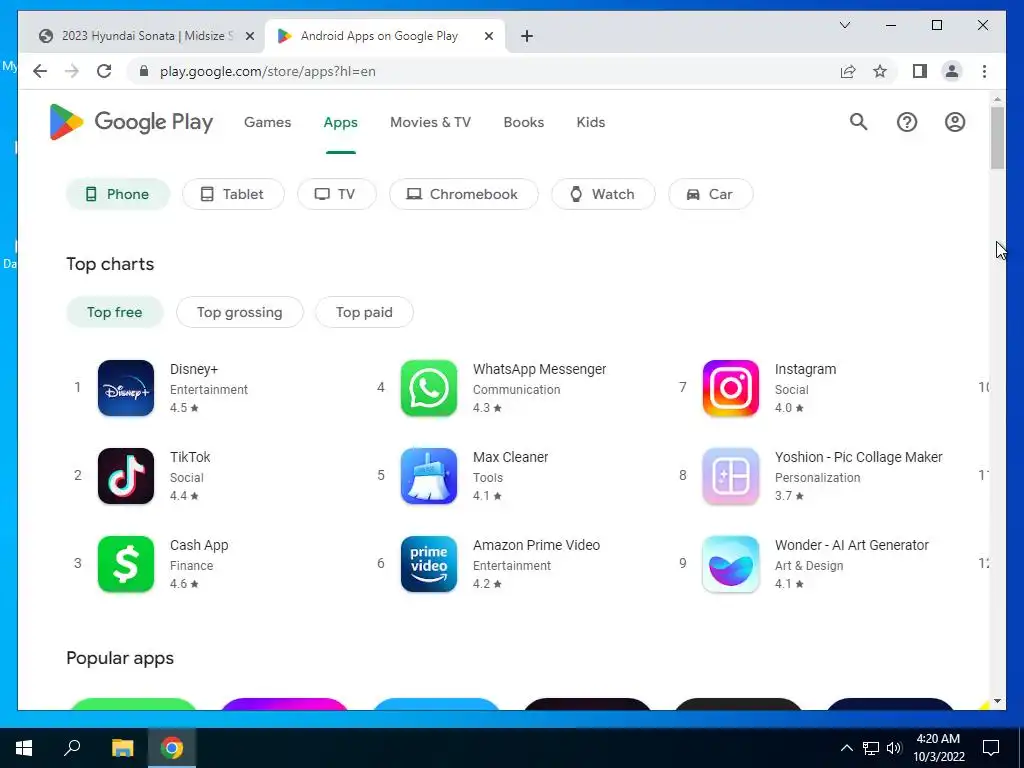Open the volume control in system tray
The height and width of the screenshot is (768, 1024).
(x=894, y=748)
